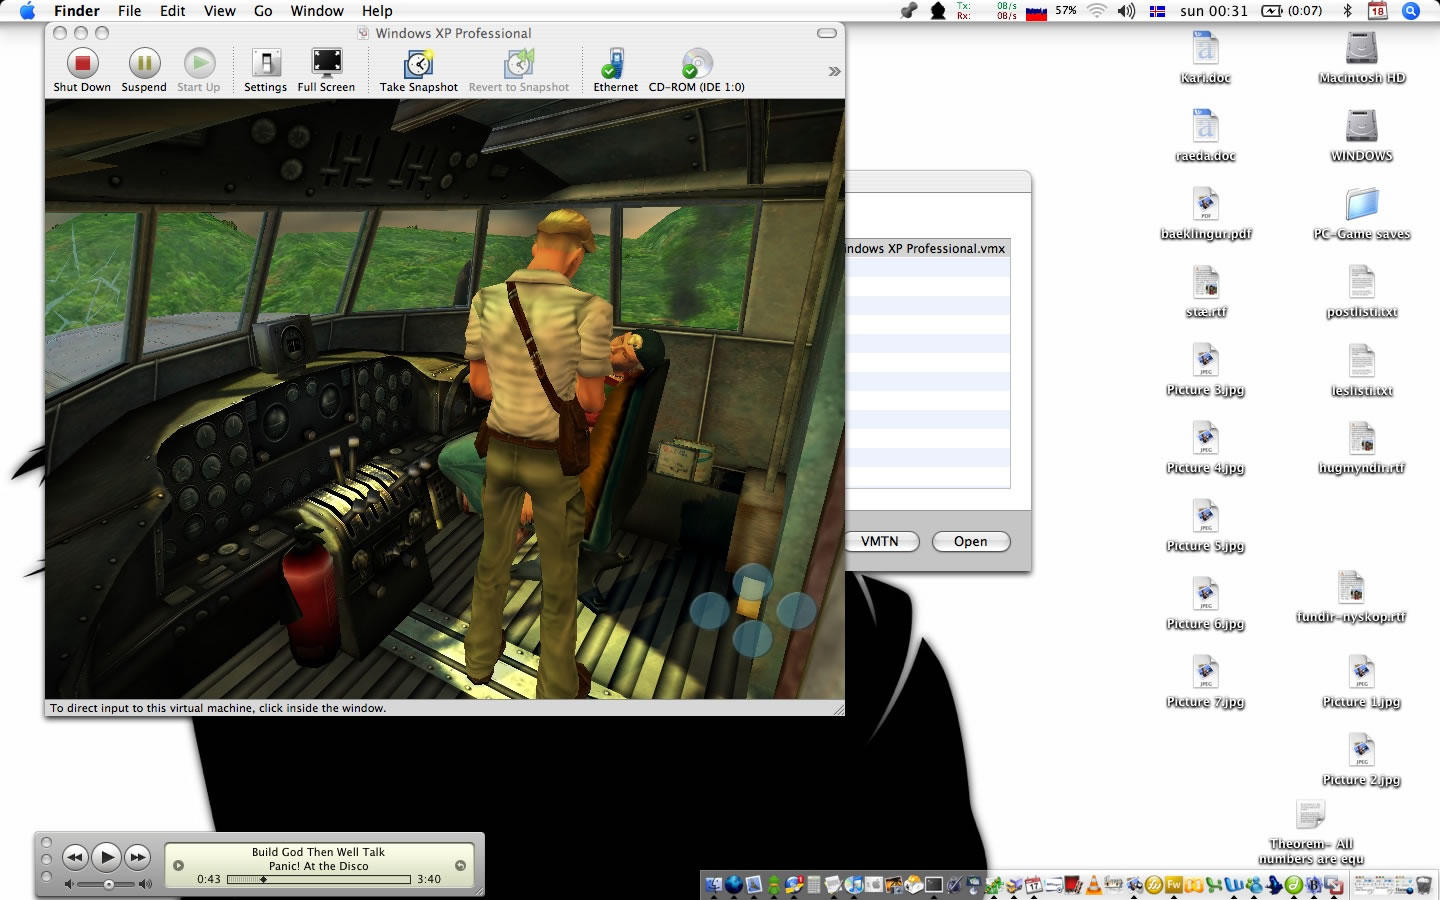The height and width of the screenshot is (900, 1440).
Task: Click the left arrow in iTunes display
Action: click(178, 866)
